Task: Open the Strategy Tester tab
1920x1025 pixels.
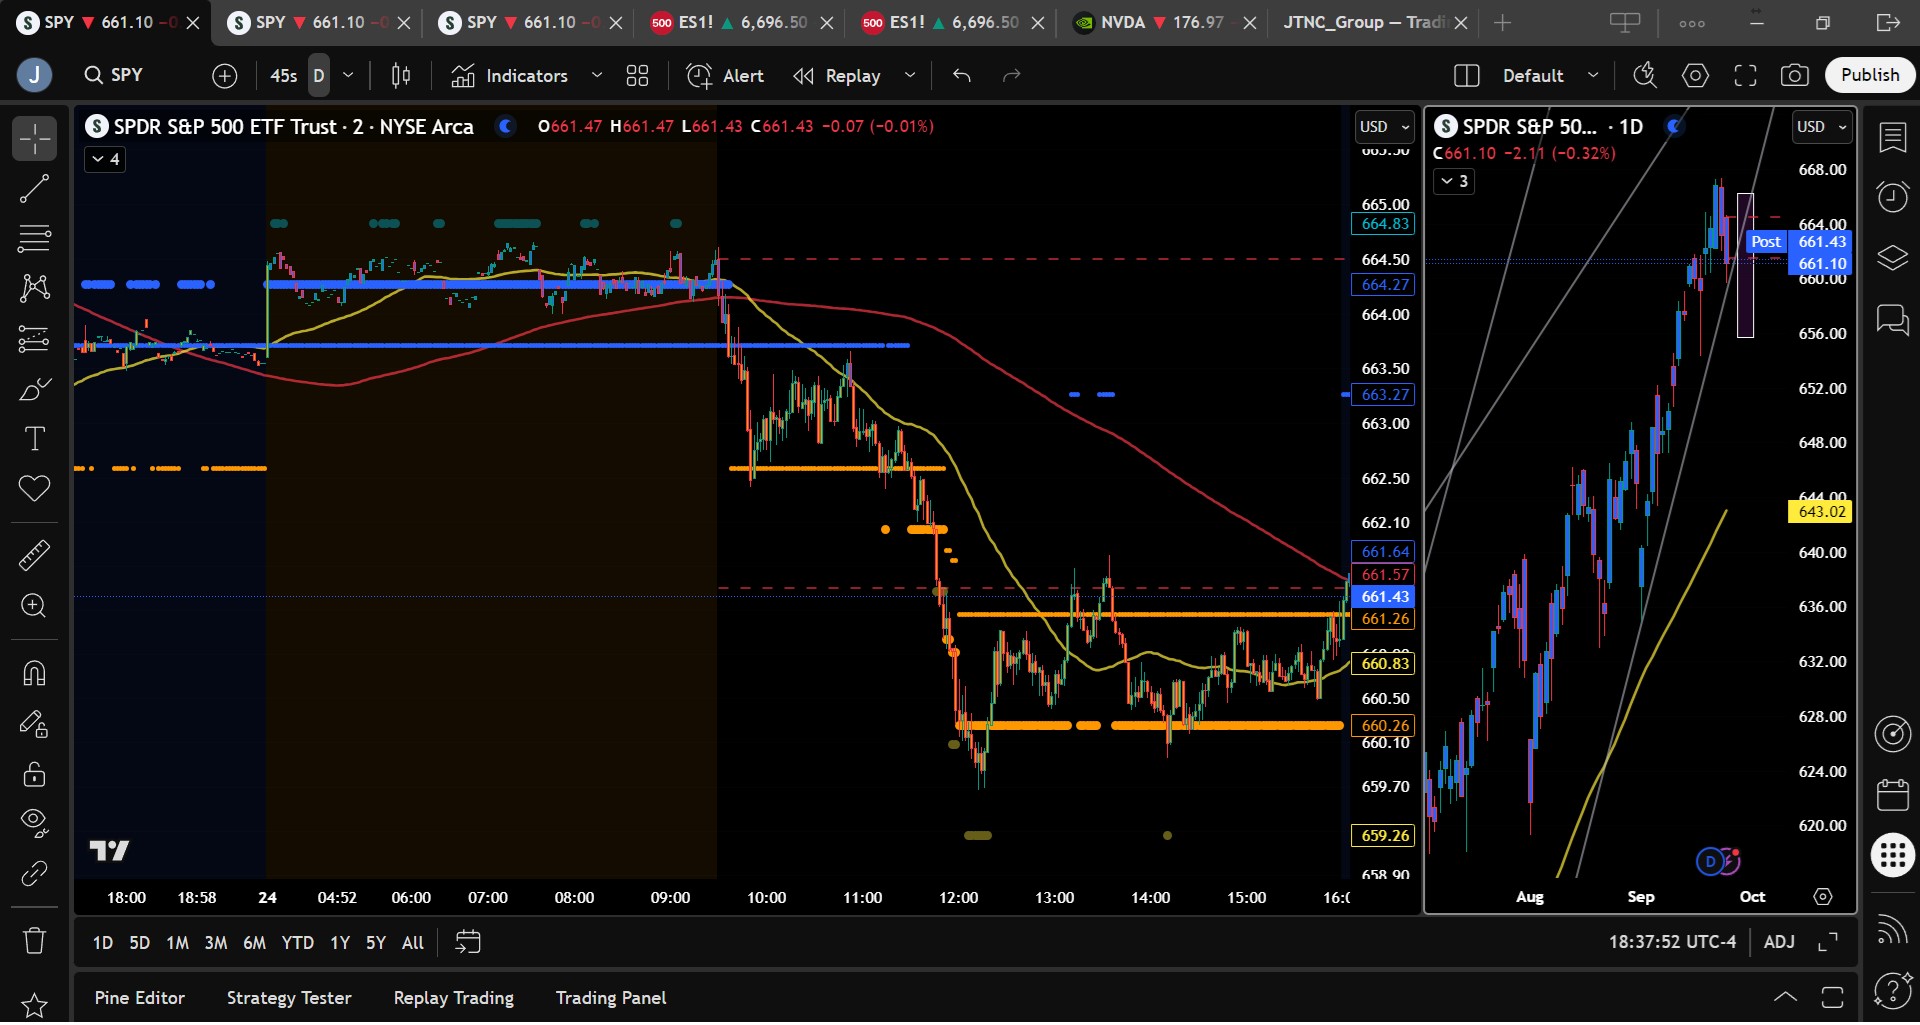Action: 289,998
